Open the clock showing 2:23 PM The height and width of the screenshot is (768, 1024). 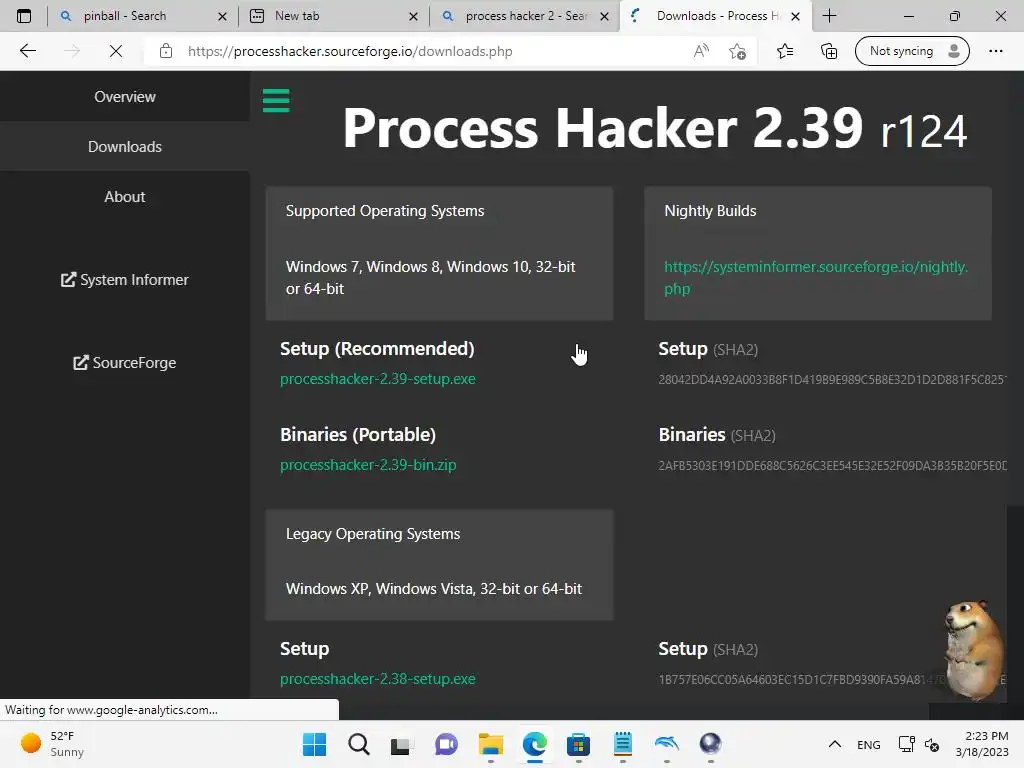point(982,744)
